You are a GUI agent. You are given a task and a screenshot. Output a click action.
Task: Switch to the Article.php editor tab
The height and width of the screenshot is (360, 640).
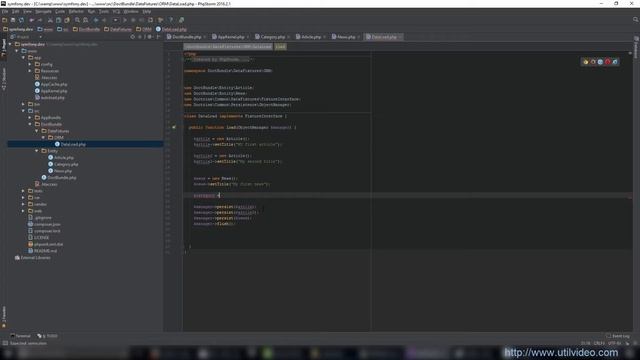tap(311, 37)
